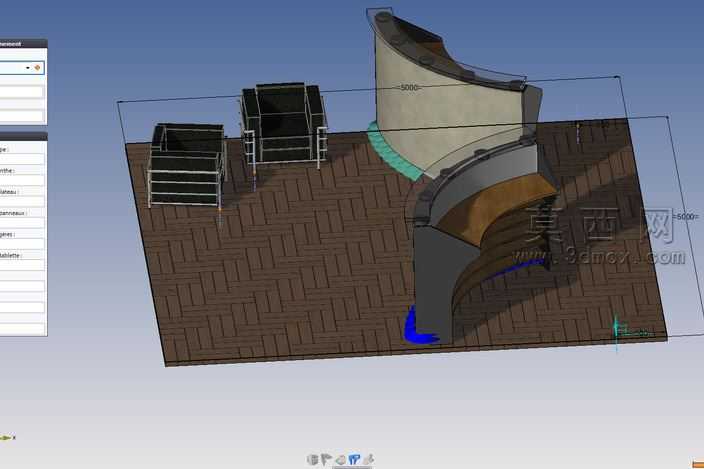This screenshot has width=704, height=469.
Task: Click the dark title bar of the upper left panel
Action: pos(22,44)
